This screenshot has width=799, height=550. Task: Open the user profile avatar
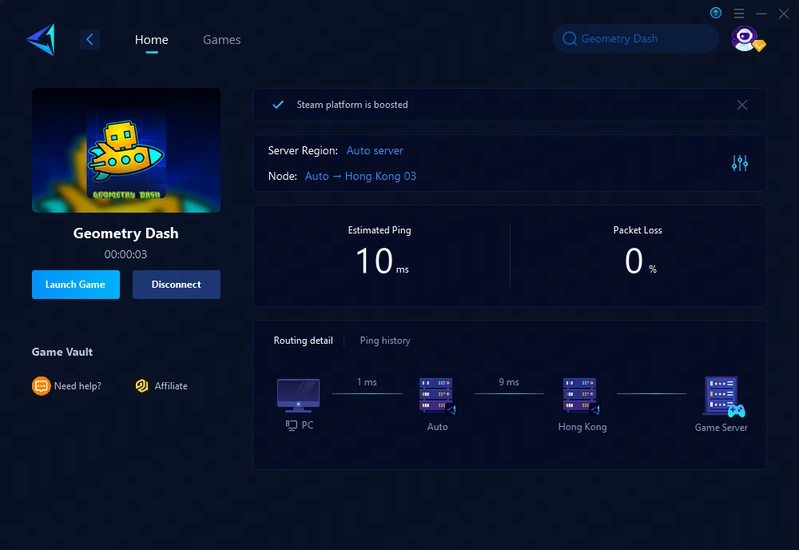click(x=744, y=39)
